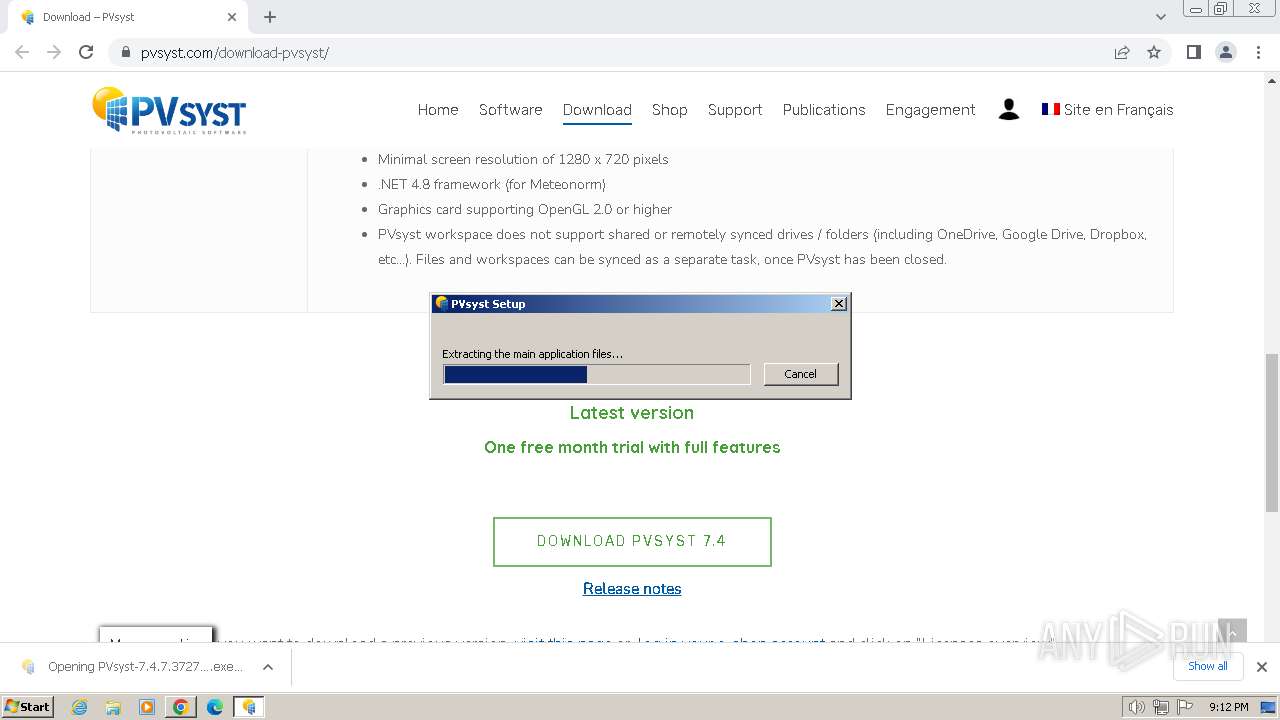Open the Windows Start menu
This screenshot has width=1280, height=720.
point(28,706)
